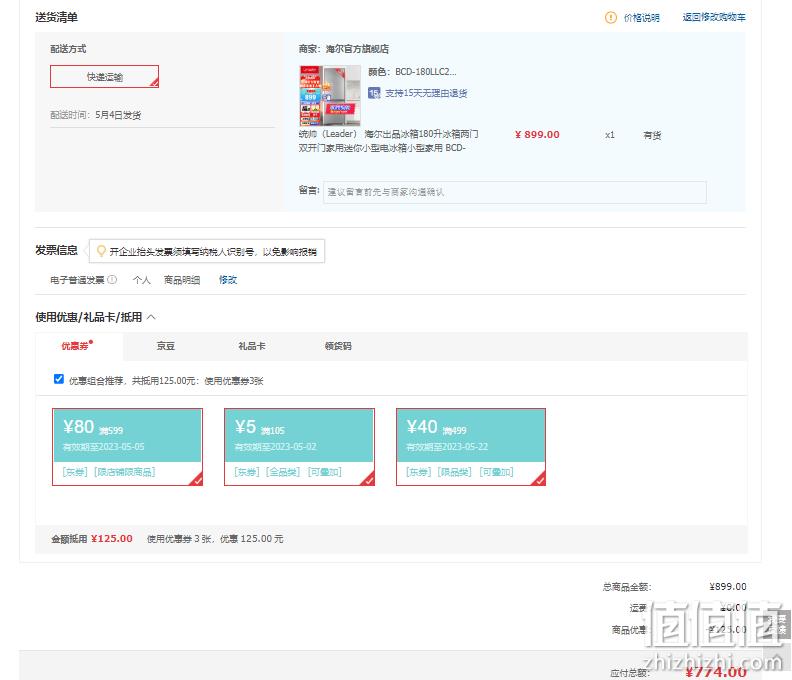Viewport: 792px width, 680px height.
Task: Open the refrigerator product thumbnail
Action: click(x=330, y=95)
